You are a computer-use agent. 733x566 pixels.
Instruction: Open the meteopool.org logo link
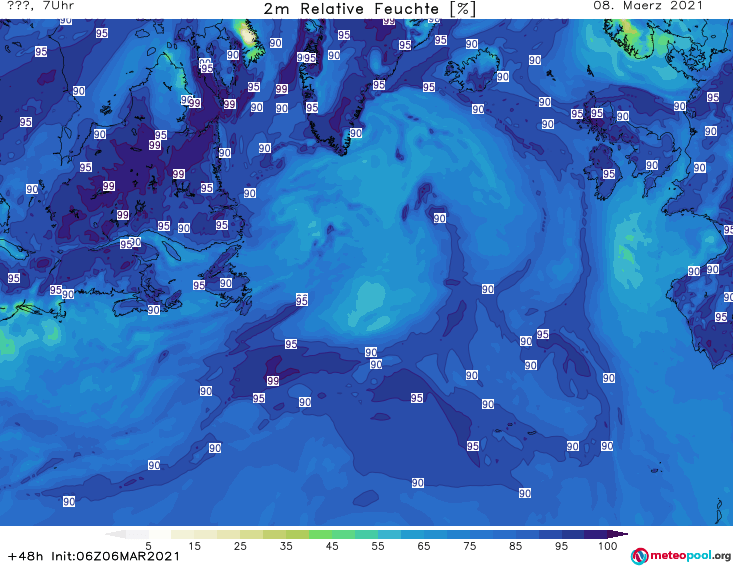pos(681,556)
